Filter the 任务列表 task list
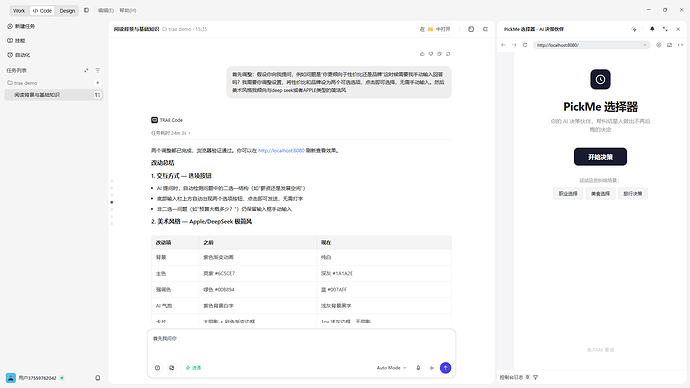690x388 pixels. click(x=98, y=70)
